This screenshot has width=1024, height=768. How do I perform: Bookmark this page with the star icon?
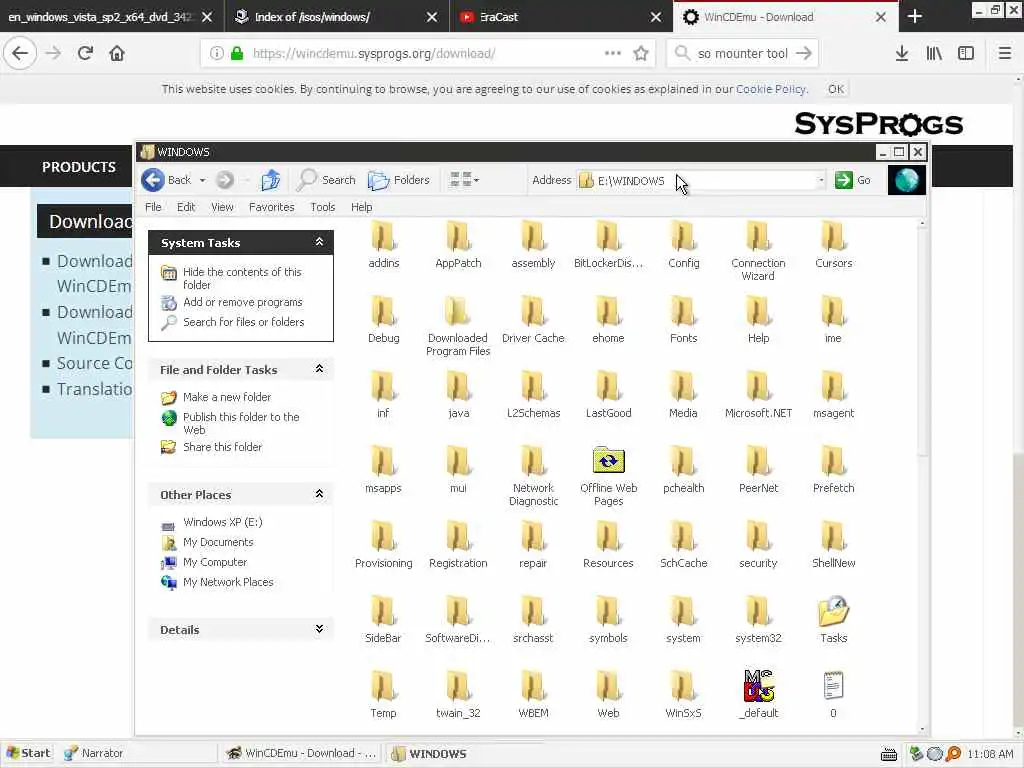641,54
